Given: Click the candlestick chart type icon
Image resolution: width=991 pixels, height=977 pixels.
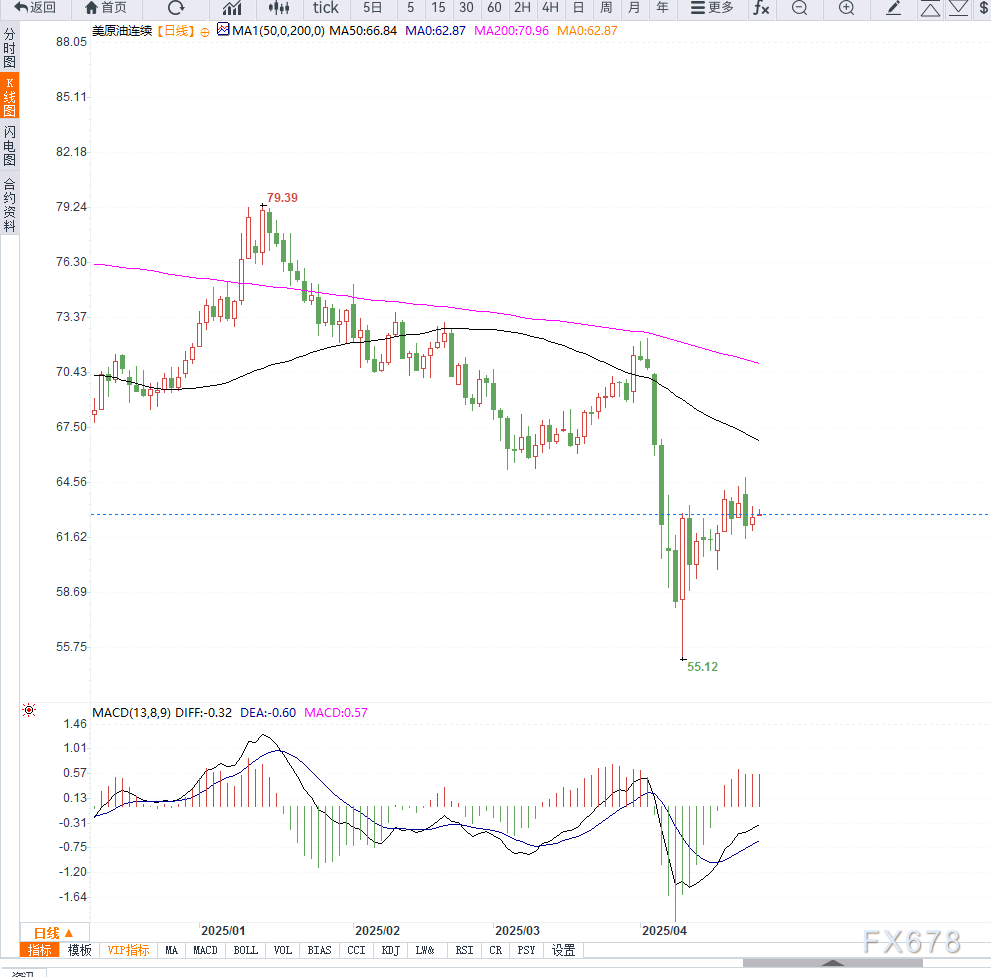Looking at the screenshot, I should coord(279,8).
